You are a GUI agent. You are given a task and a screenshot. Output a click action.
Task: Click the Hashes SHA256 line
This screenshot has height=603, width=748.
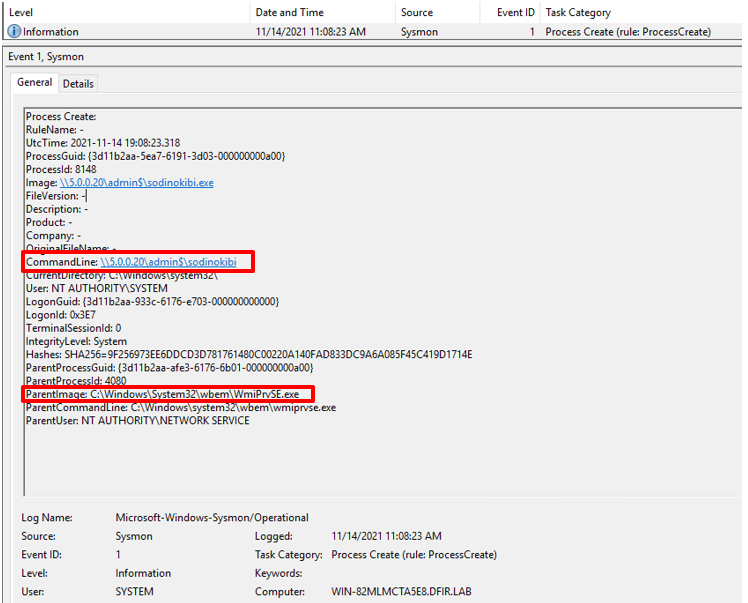coord(249,354)
